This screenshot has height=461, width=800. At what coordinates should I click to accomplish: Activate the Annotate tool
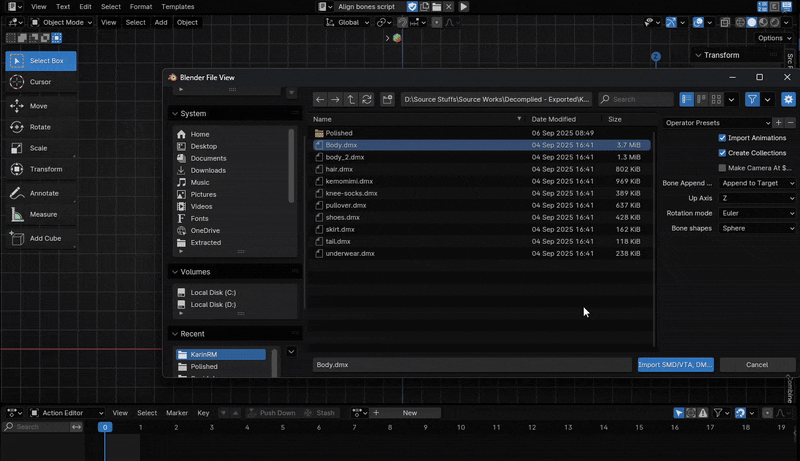point(41,193)
